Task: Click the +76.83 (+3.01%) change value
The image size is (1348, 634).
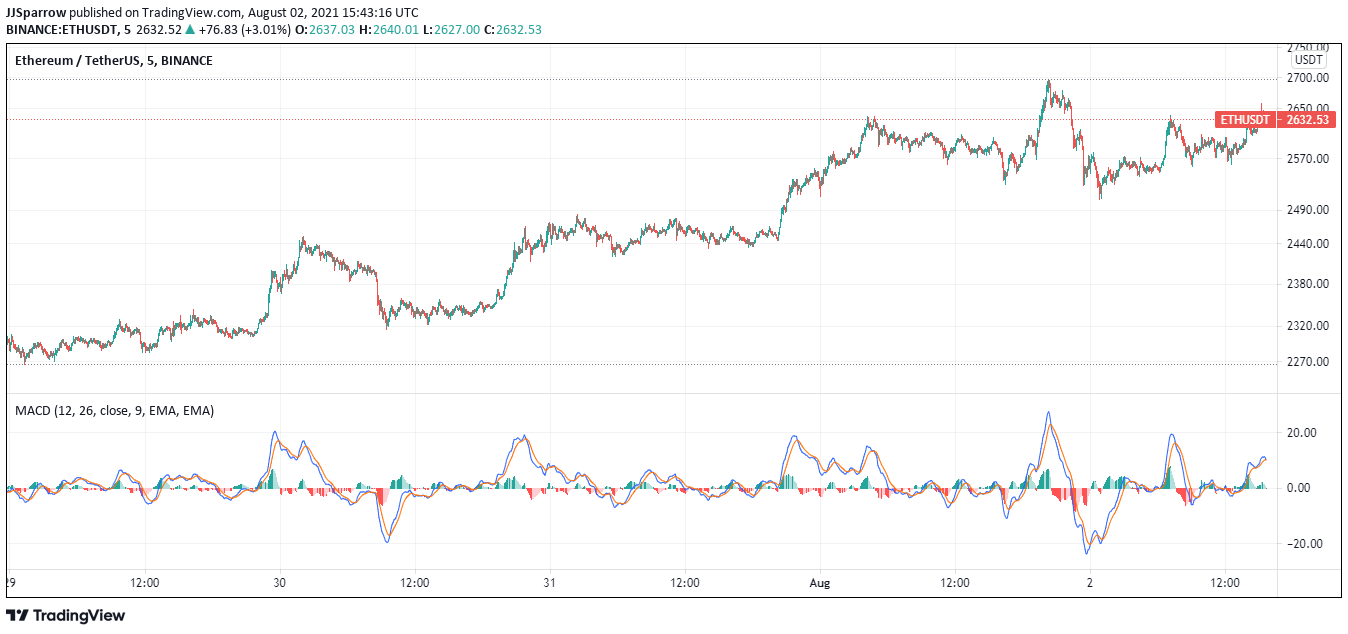Action: coord(247,29)
